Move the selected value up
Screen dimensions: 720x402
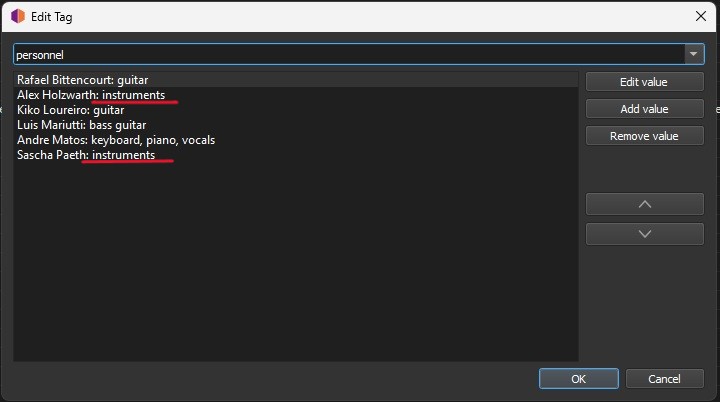644,204
